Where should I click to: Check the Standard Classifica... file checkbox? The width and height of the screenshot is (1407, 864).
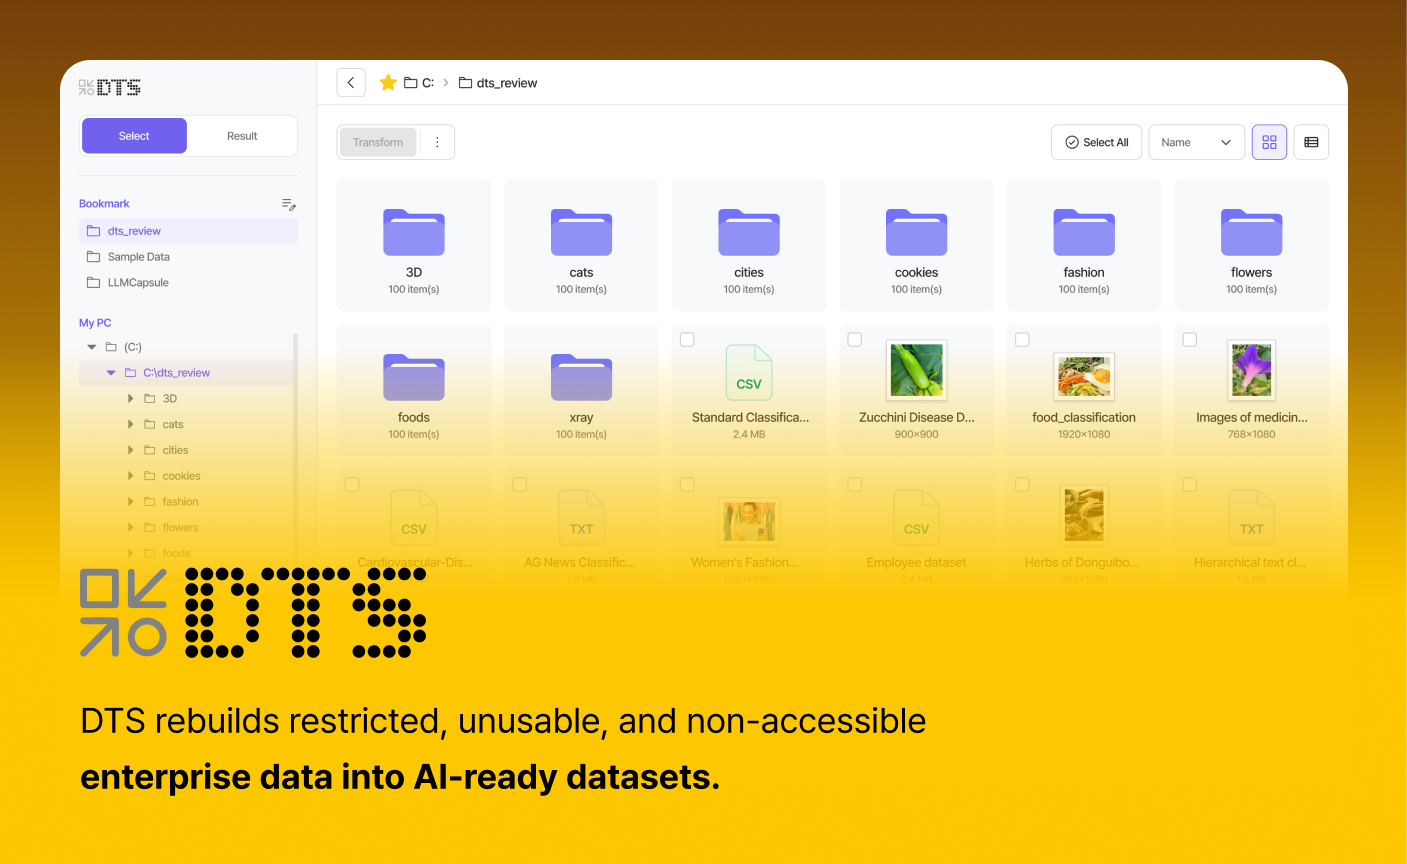(x=687, y=340)
